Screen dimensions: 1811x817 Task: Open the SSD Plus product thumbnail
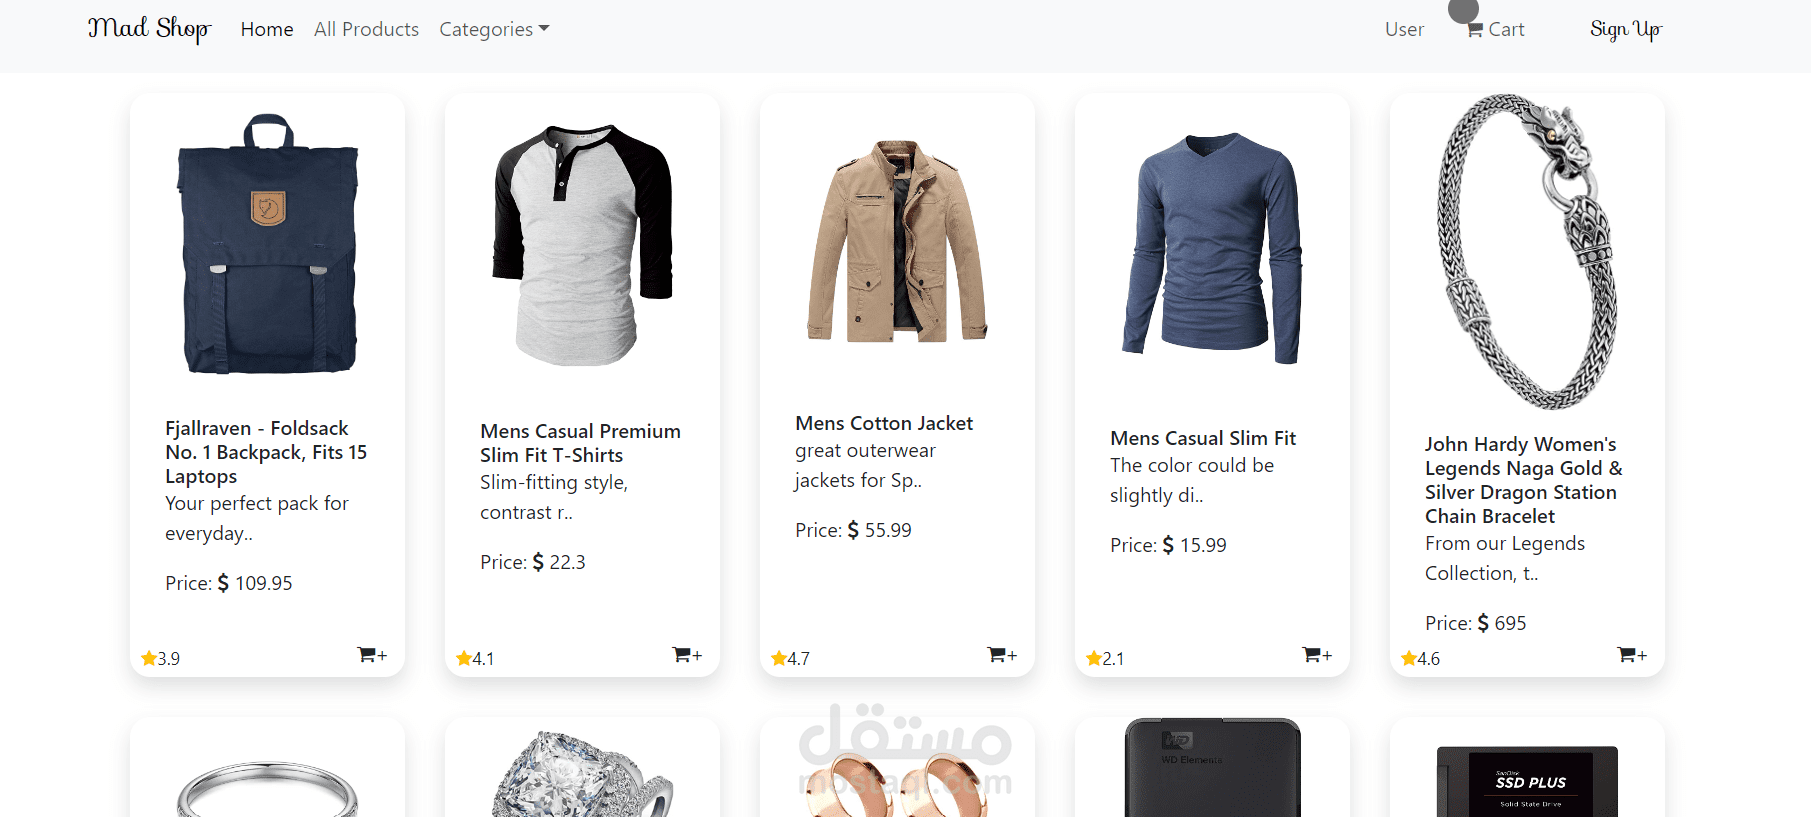tap(1527, 782)
